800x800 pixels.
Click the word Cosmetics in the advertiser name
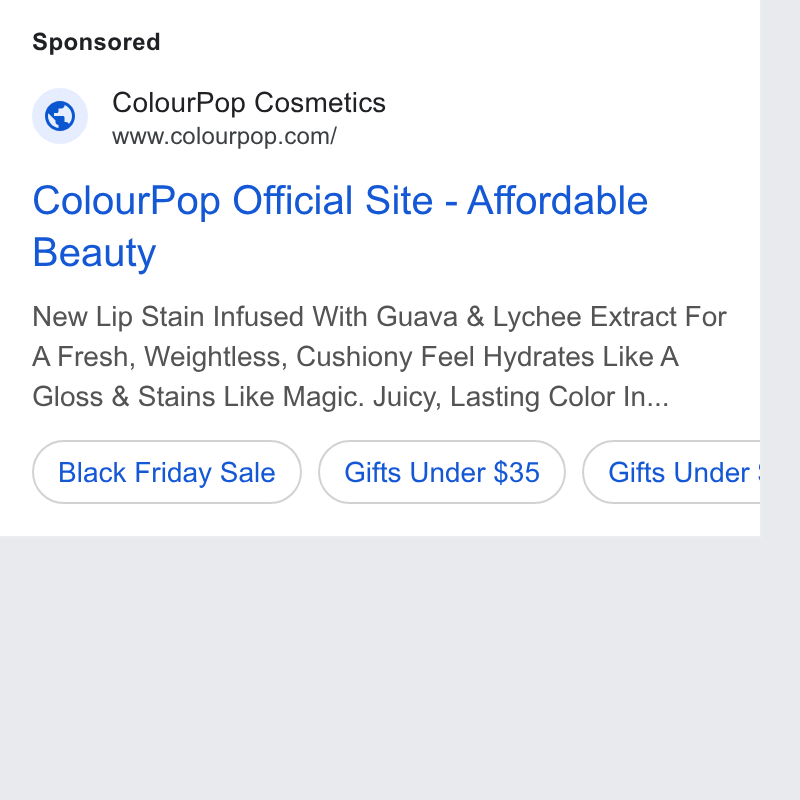coord(320,103)
